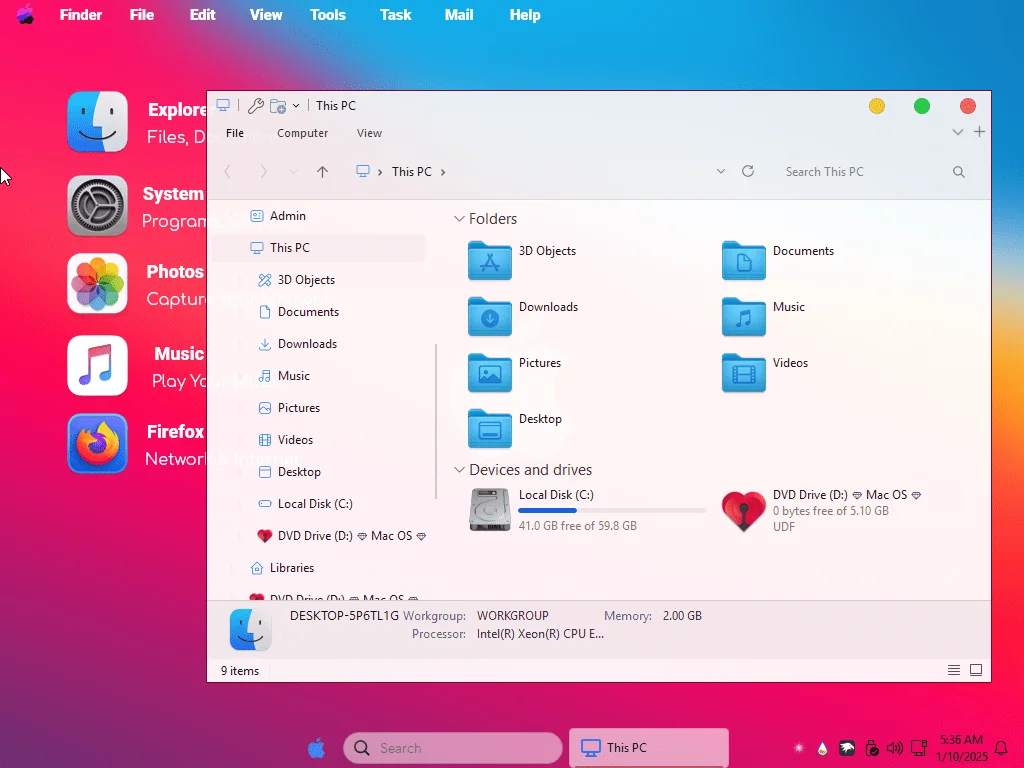Select the DVD Drive (D:) heart icon
This screenshot has height=768, width=1024.
click(x=743, y=511)
